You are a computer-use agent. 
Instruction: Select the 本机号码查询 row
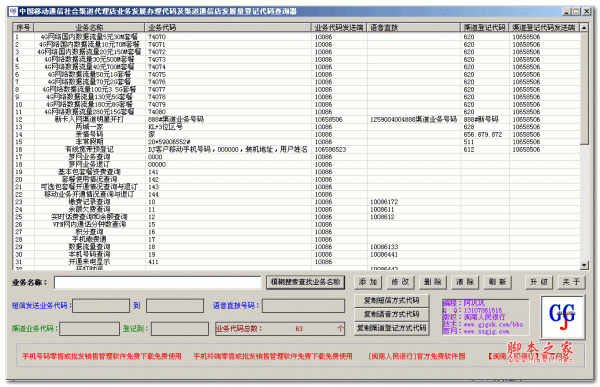point(297,255)
